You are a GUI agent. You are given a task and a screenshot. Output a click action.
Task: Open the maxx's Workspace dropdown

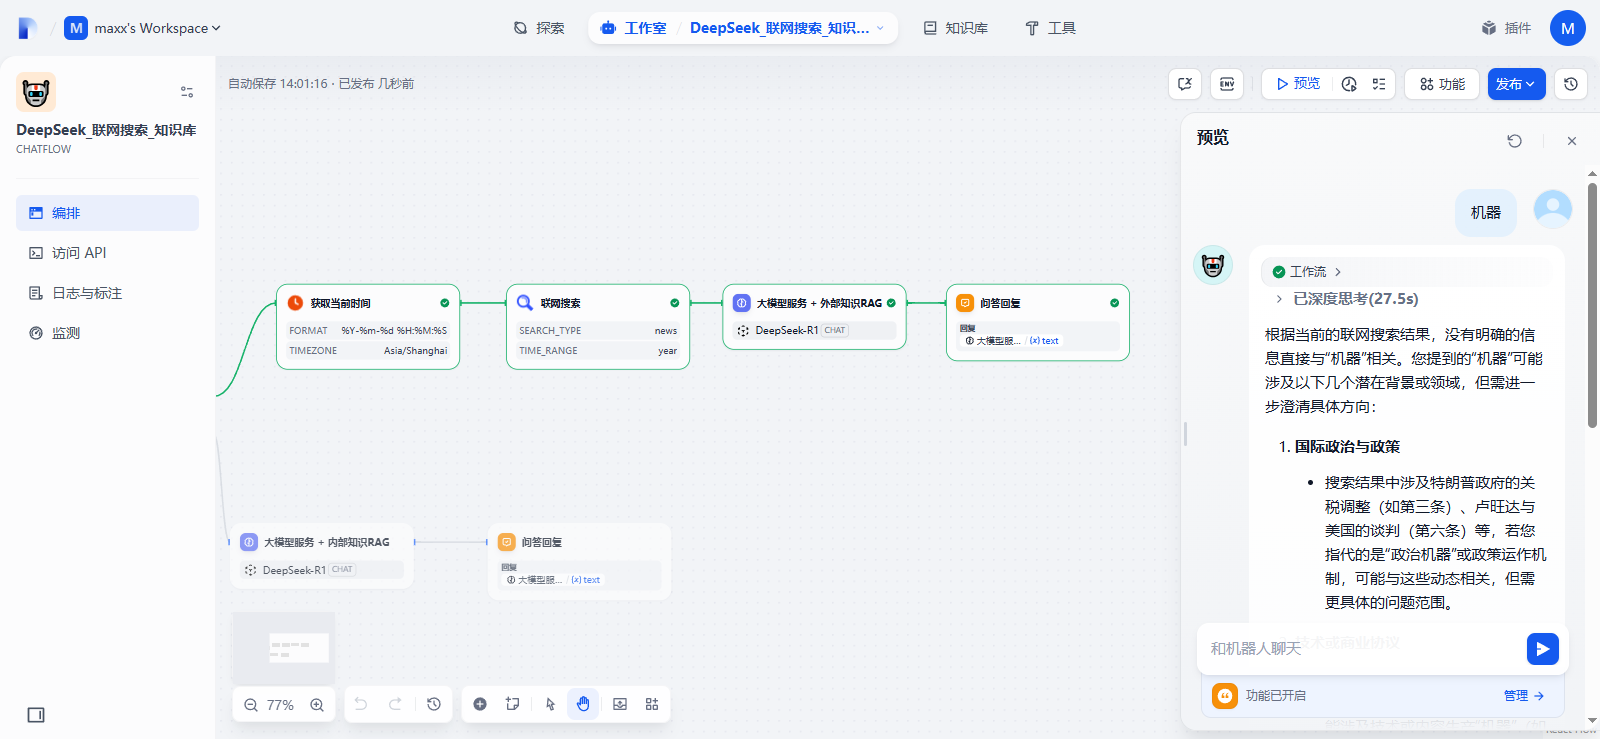click(142, 28)
